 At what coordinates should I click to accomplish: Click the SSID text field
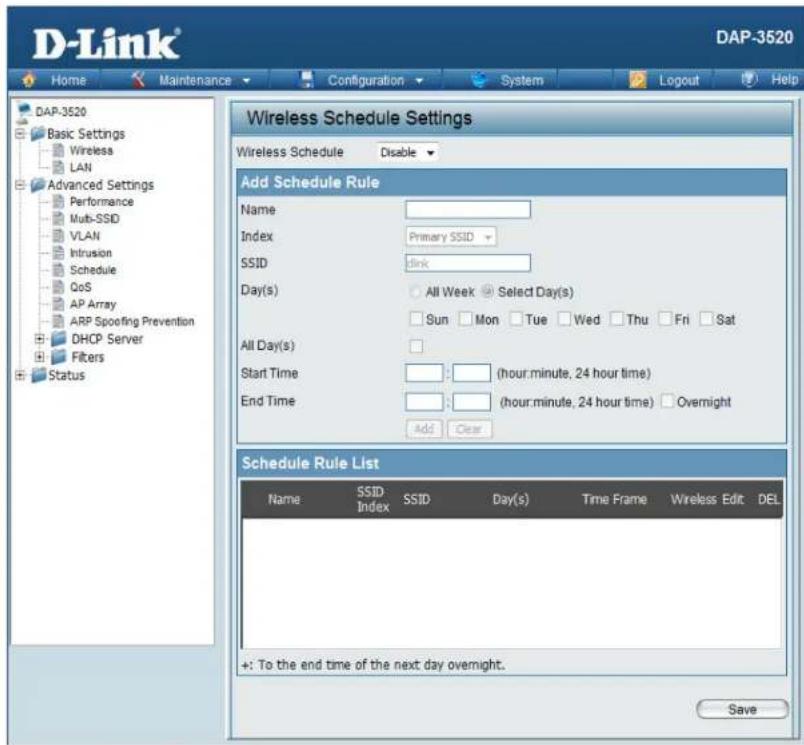tap(468, 263)
